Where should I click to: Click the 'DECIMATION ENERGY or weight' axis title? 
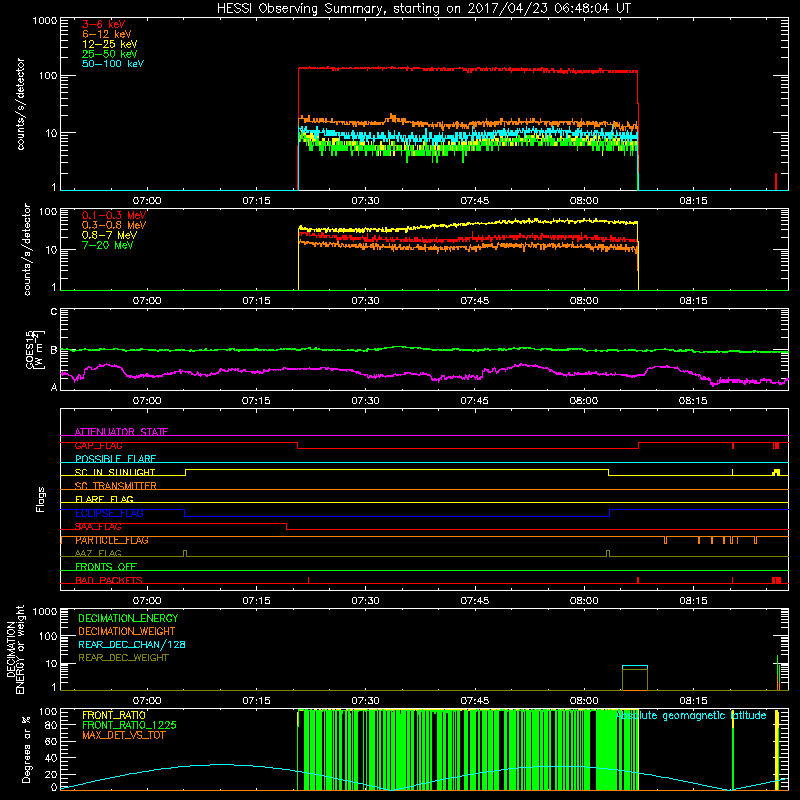coord(15,649)
